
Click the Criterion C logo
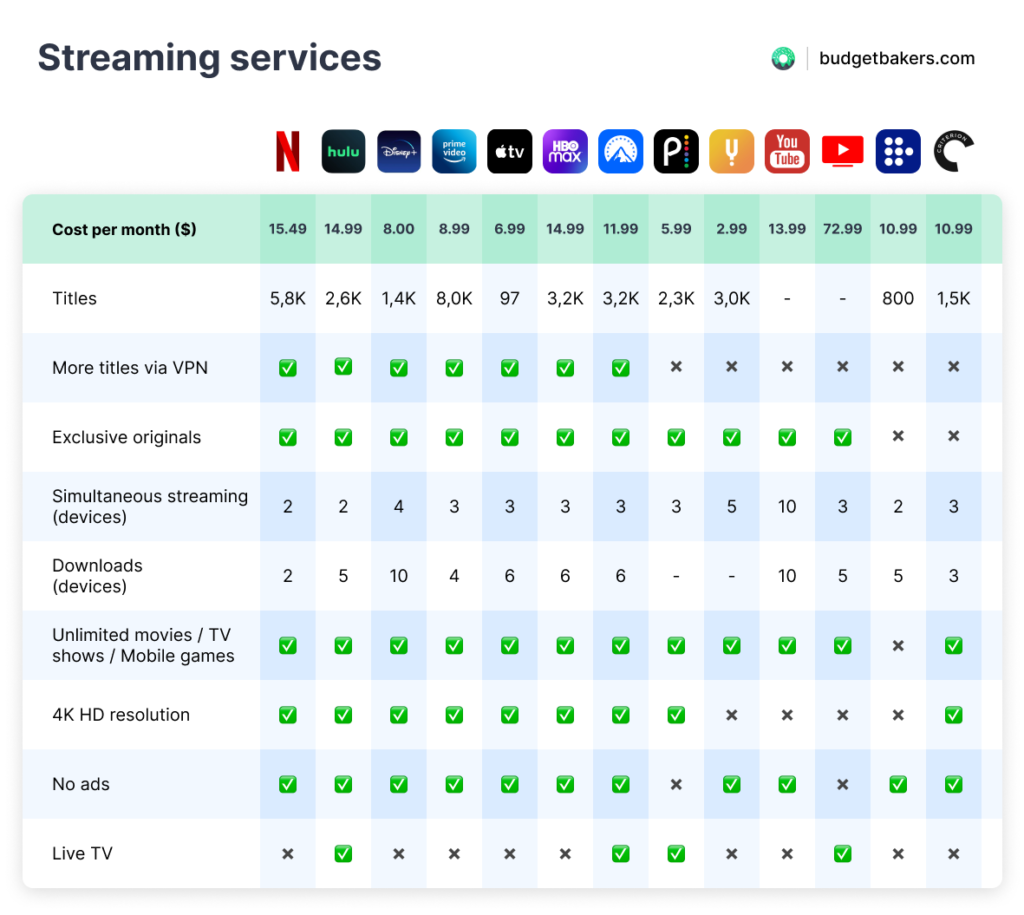tap(953, 152)
